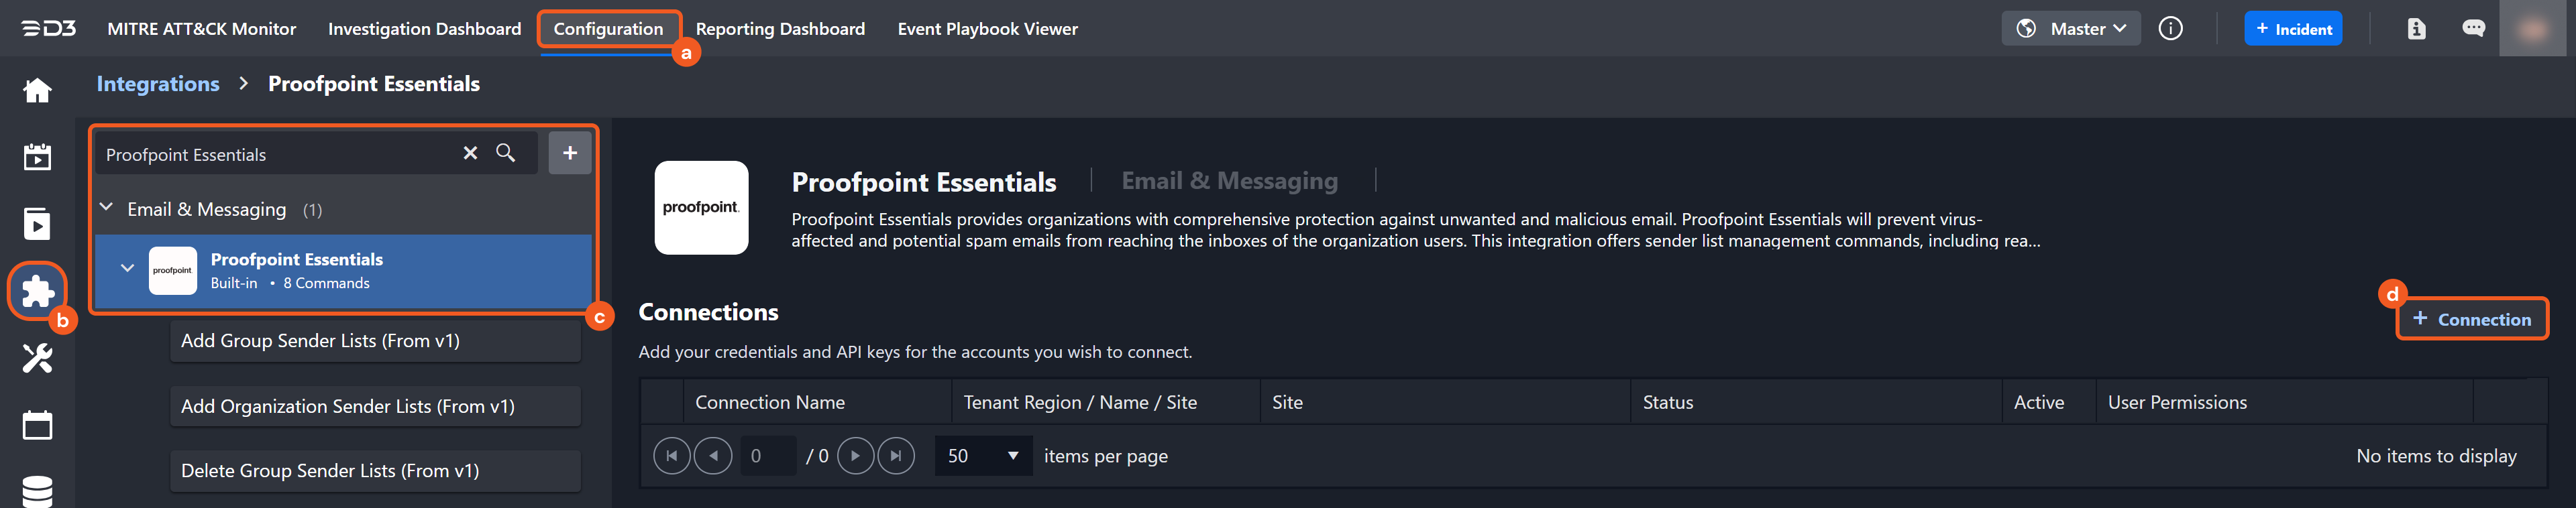Image resolution: width=2576 pixels, height=508 pixels.
Task: Clear the integration search text
Action: (x=470, y=153)
